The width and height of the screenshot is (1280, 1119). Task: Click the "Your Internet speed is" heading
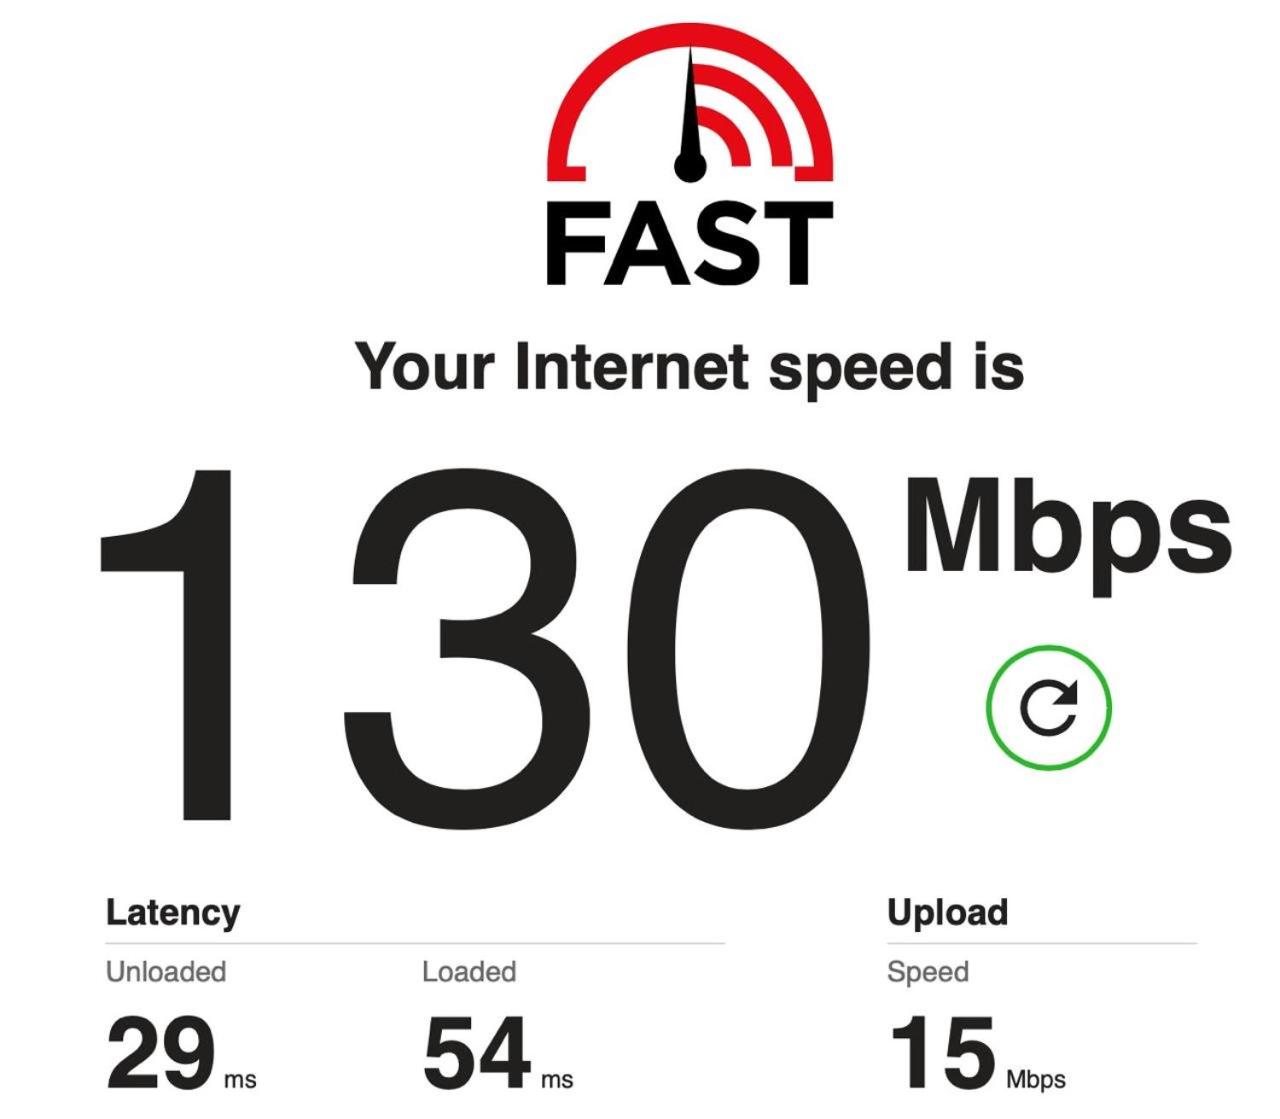(x=690, y=368)
